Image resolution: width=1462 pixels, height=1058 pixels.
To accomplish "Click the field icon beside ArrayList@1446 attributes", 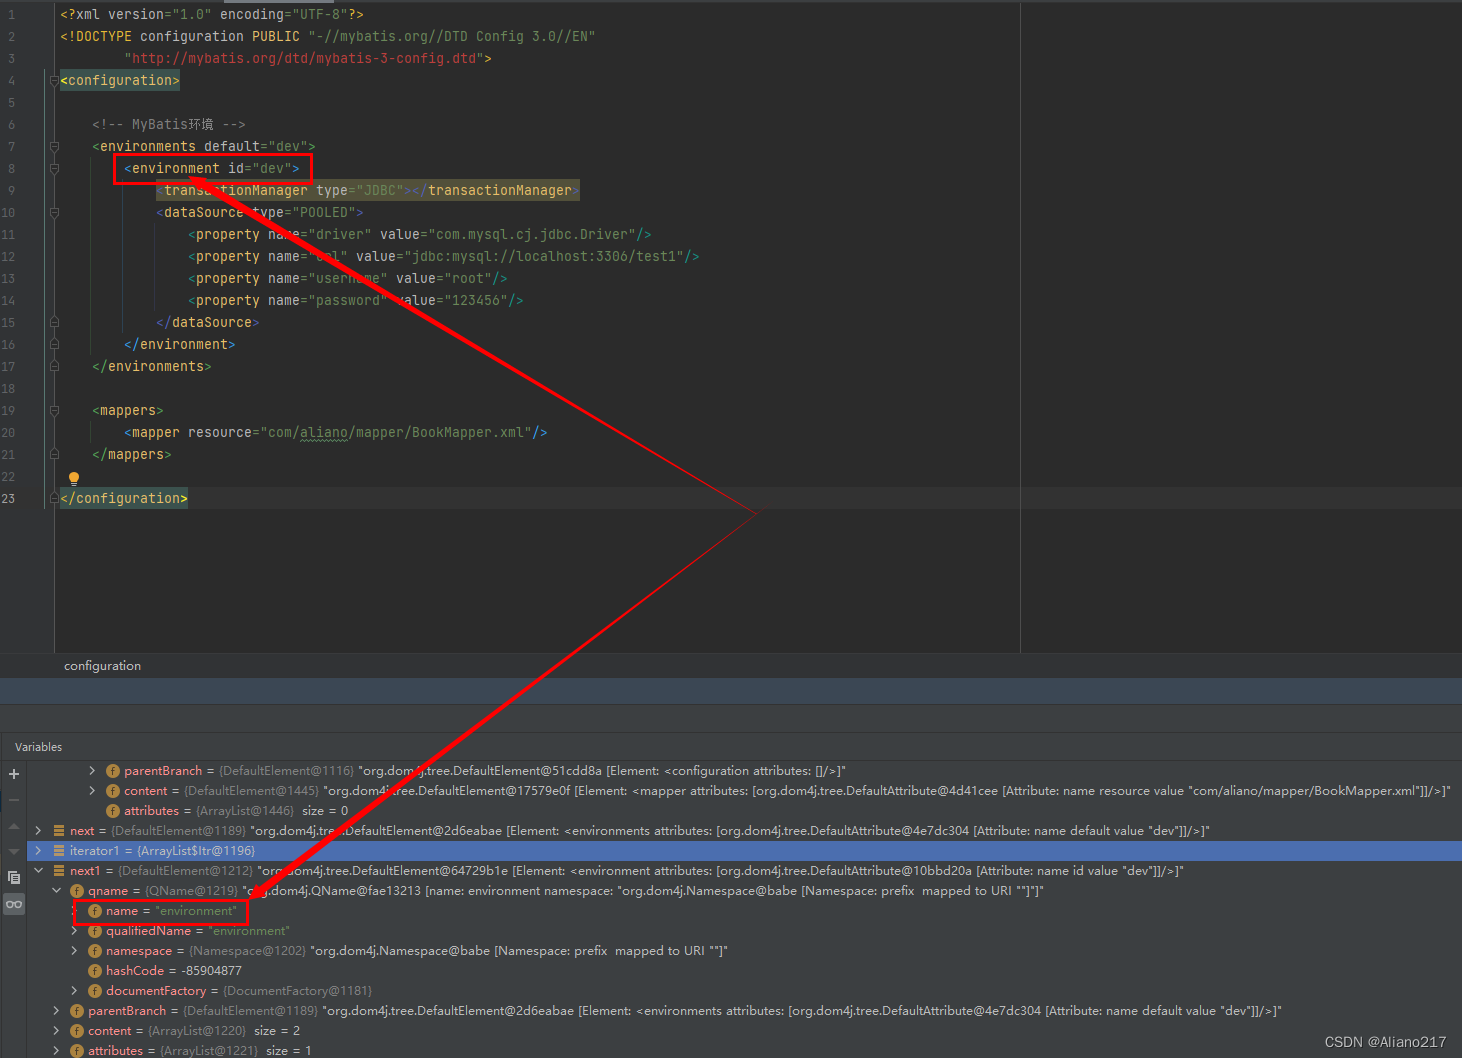I will 113,811.
